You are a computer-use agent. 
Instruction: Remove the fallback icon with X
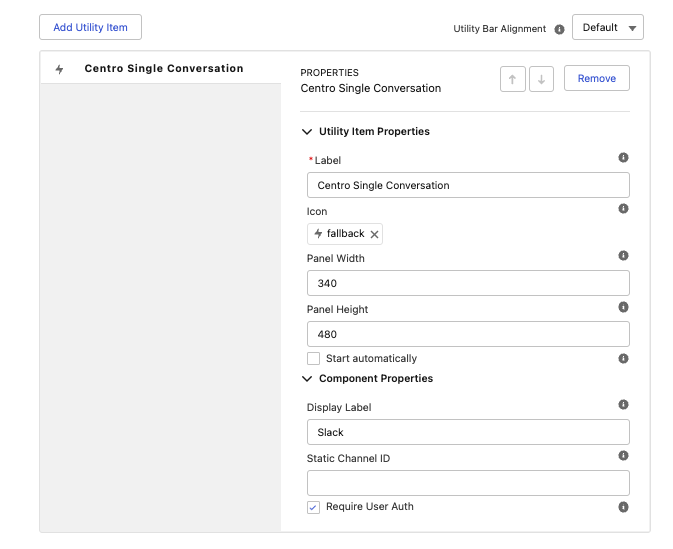tap(374, 234)
